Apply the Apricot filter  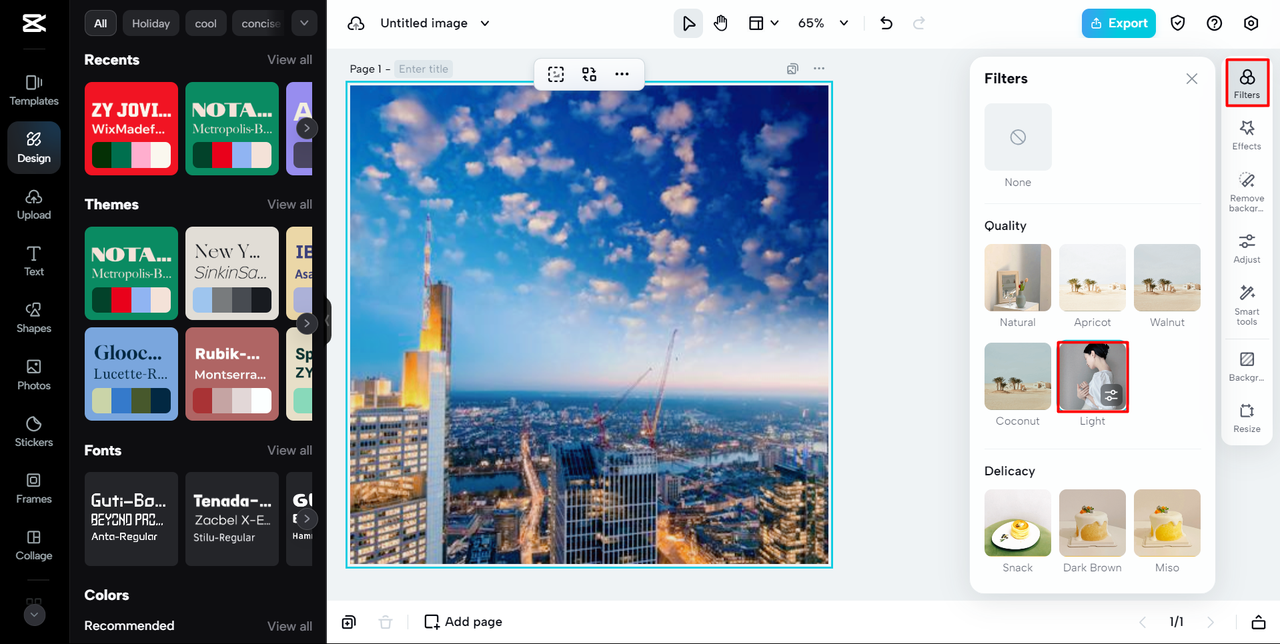coord(1092,278)
